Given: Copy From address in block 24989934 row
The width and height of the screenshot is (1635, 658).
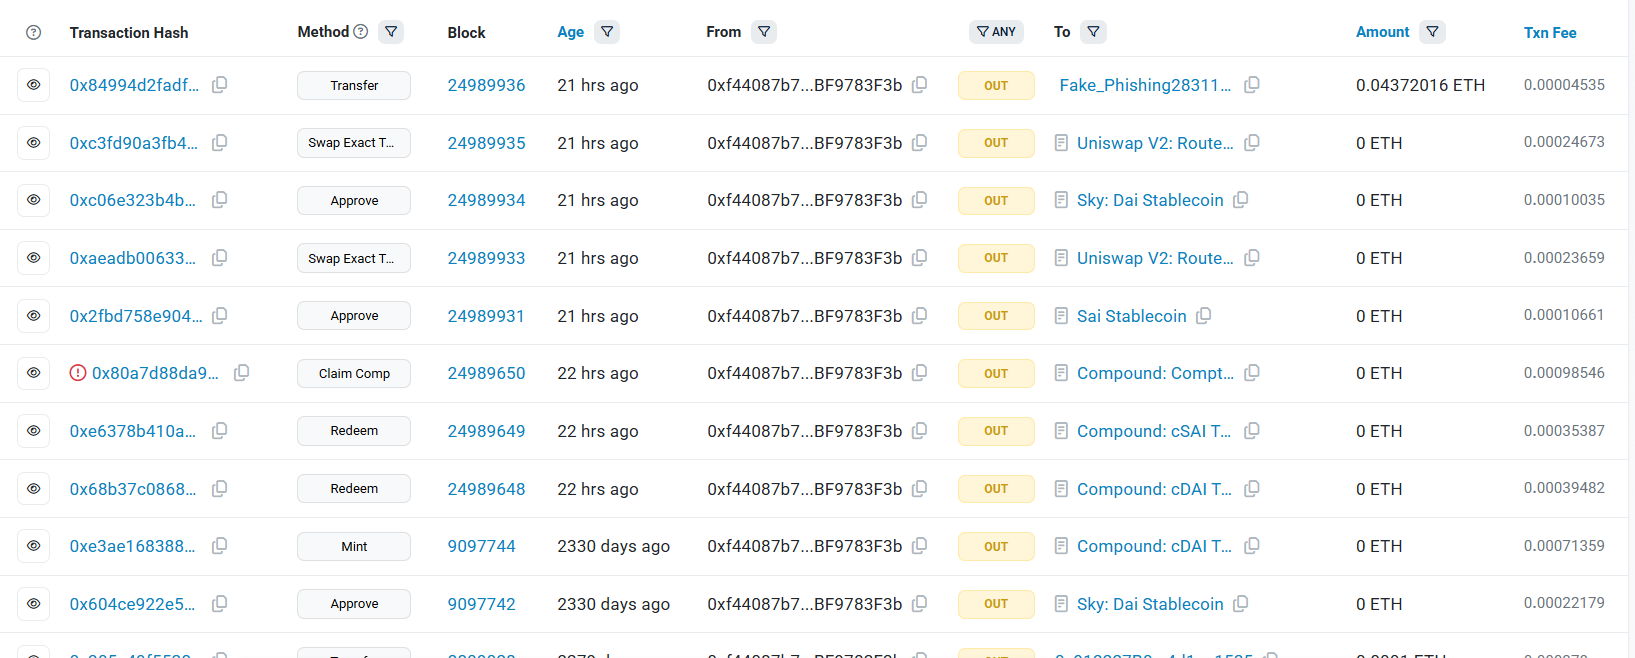Looking at the screenshot, I should coord(920,200).
